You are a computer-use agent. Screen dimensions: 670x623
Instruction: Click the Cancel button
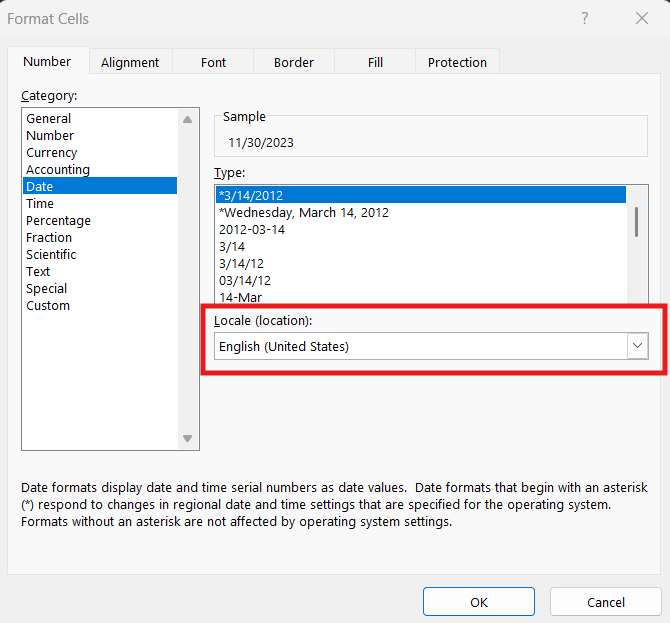[x=605, y=602]
